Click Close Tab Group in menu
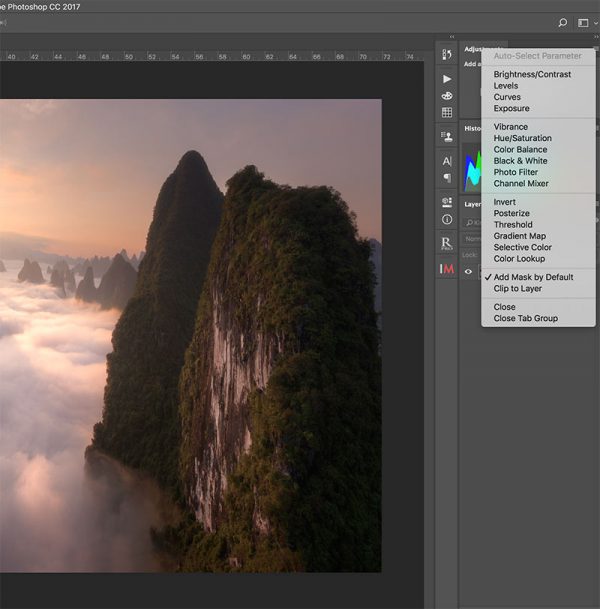 pyautogui.click(x=525, y=318)
